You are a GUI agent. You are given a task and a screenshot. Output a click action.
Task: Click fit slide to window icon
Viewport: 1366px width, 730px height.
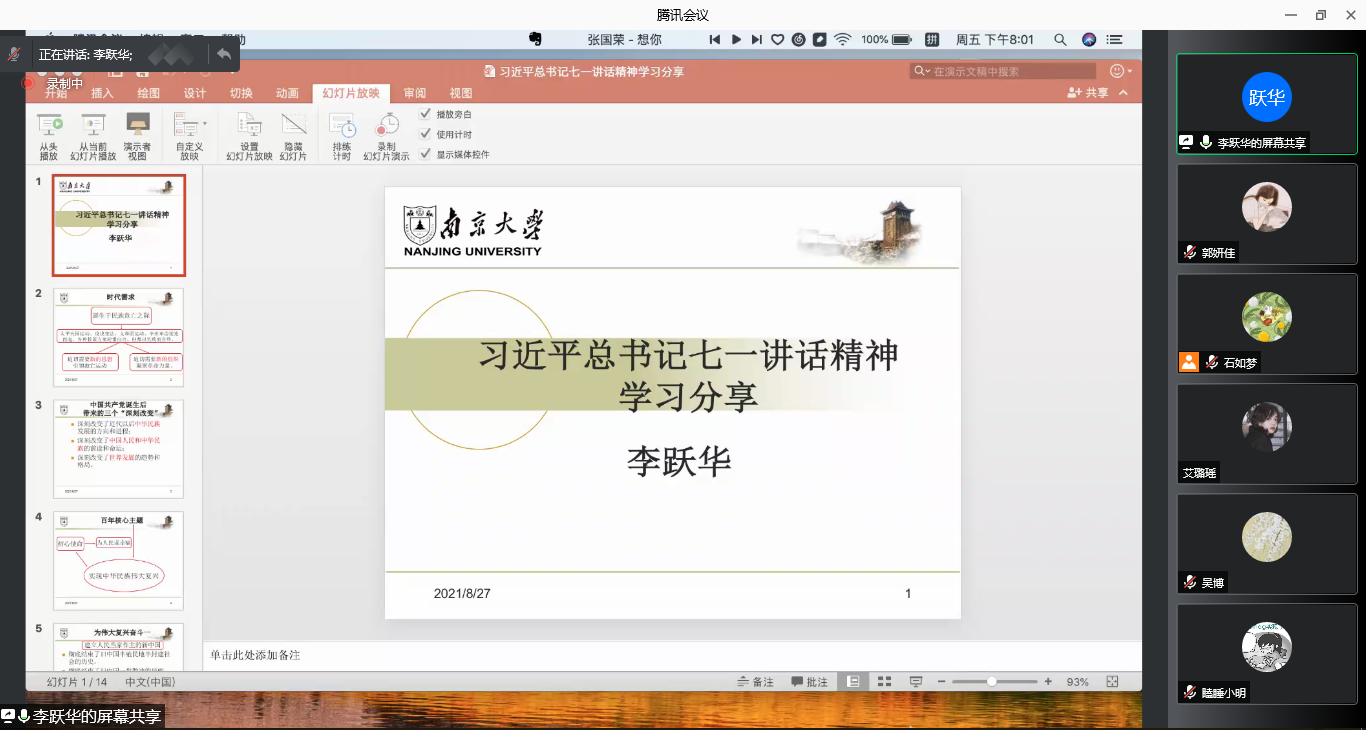pyautogui.click(x=1112, y=681)
